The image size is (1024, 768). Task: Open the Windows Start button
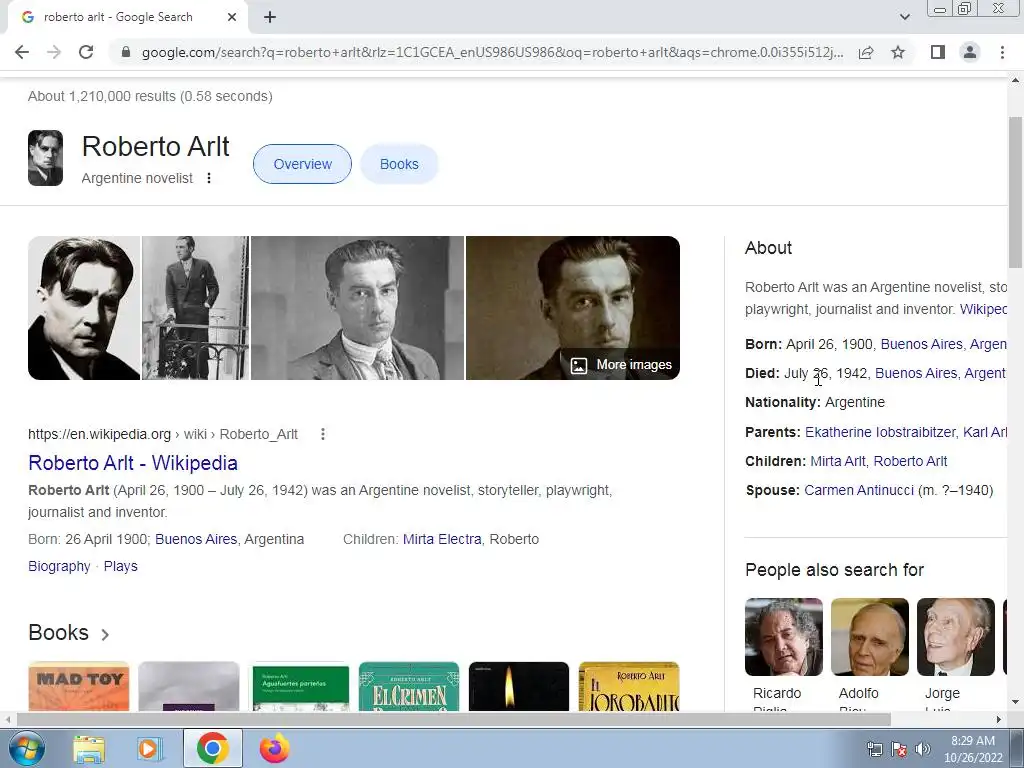pyautogui.click(x=25, y=748)
